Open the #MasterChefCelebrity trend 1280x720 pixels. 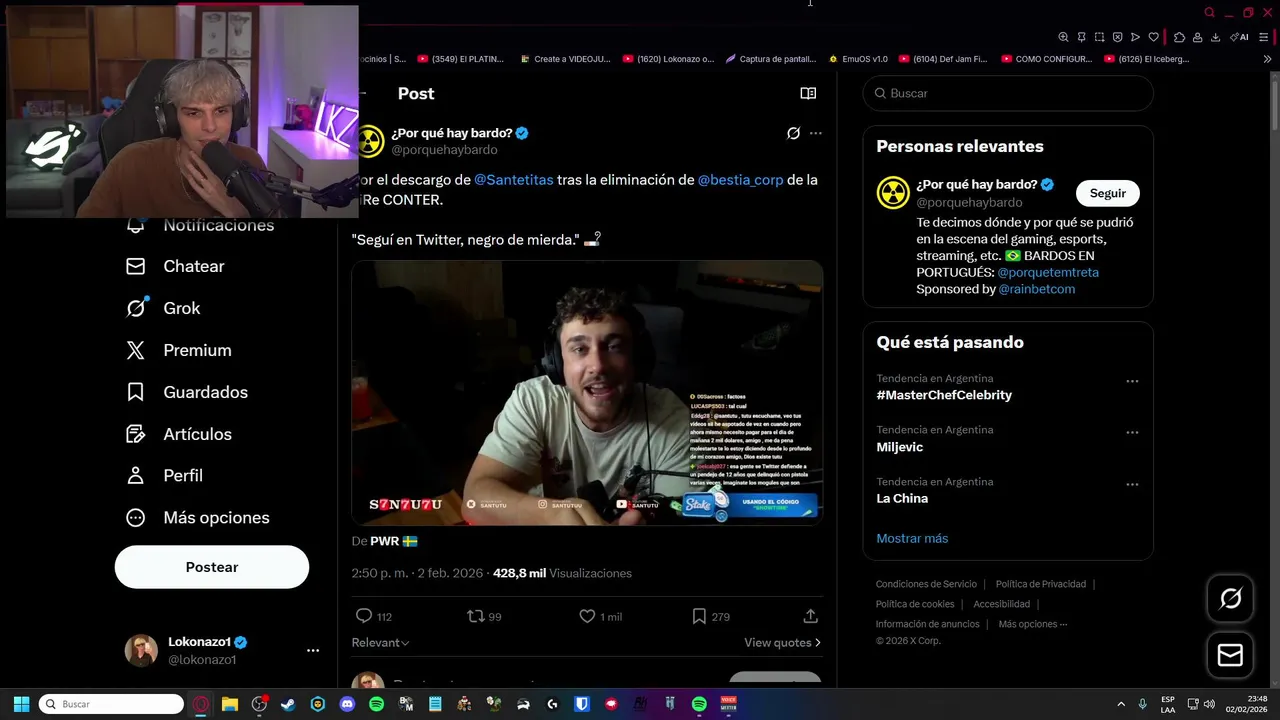(944, 395)
